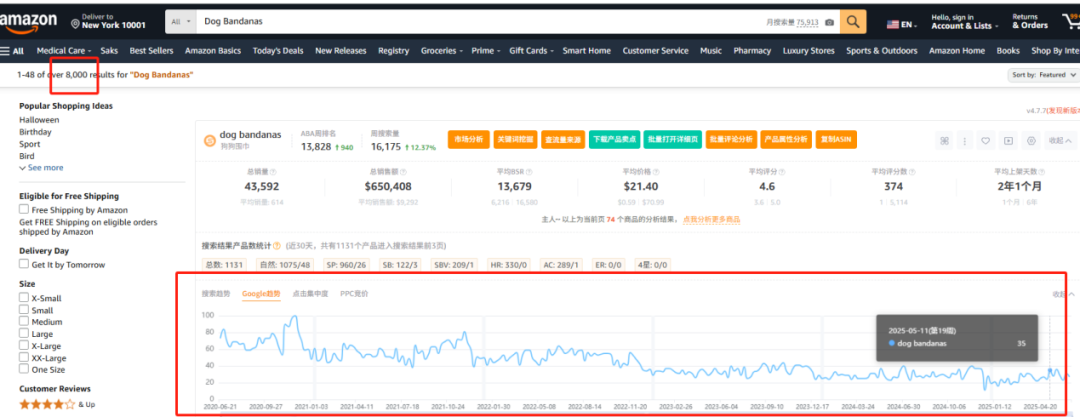Open Today's Deals in nav bar
Image resolution: width=1080 pixels, height=417 pixels.
click(x=278, y=50)
